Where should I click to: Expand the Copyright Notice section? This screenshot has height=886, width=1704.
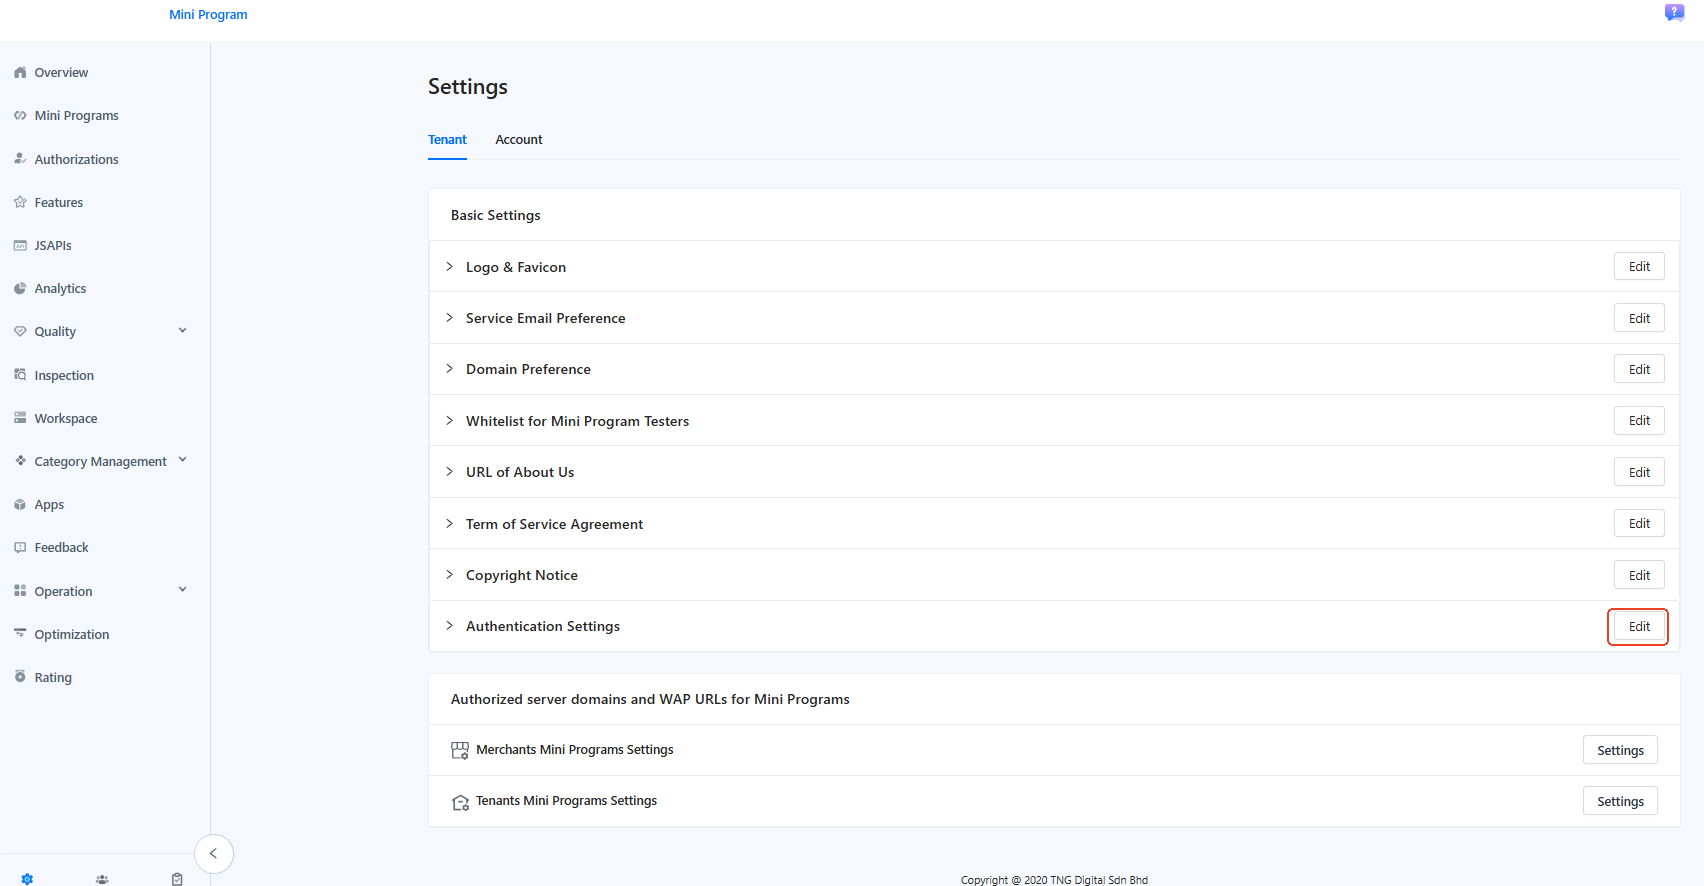[x=450, y=575]
